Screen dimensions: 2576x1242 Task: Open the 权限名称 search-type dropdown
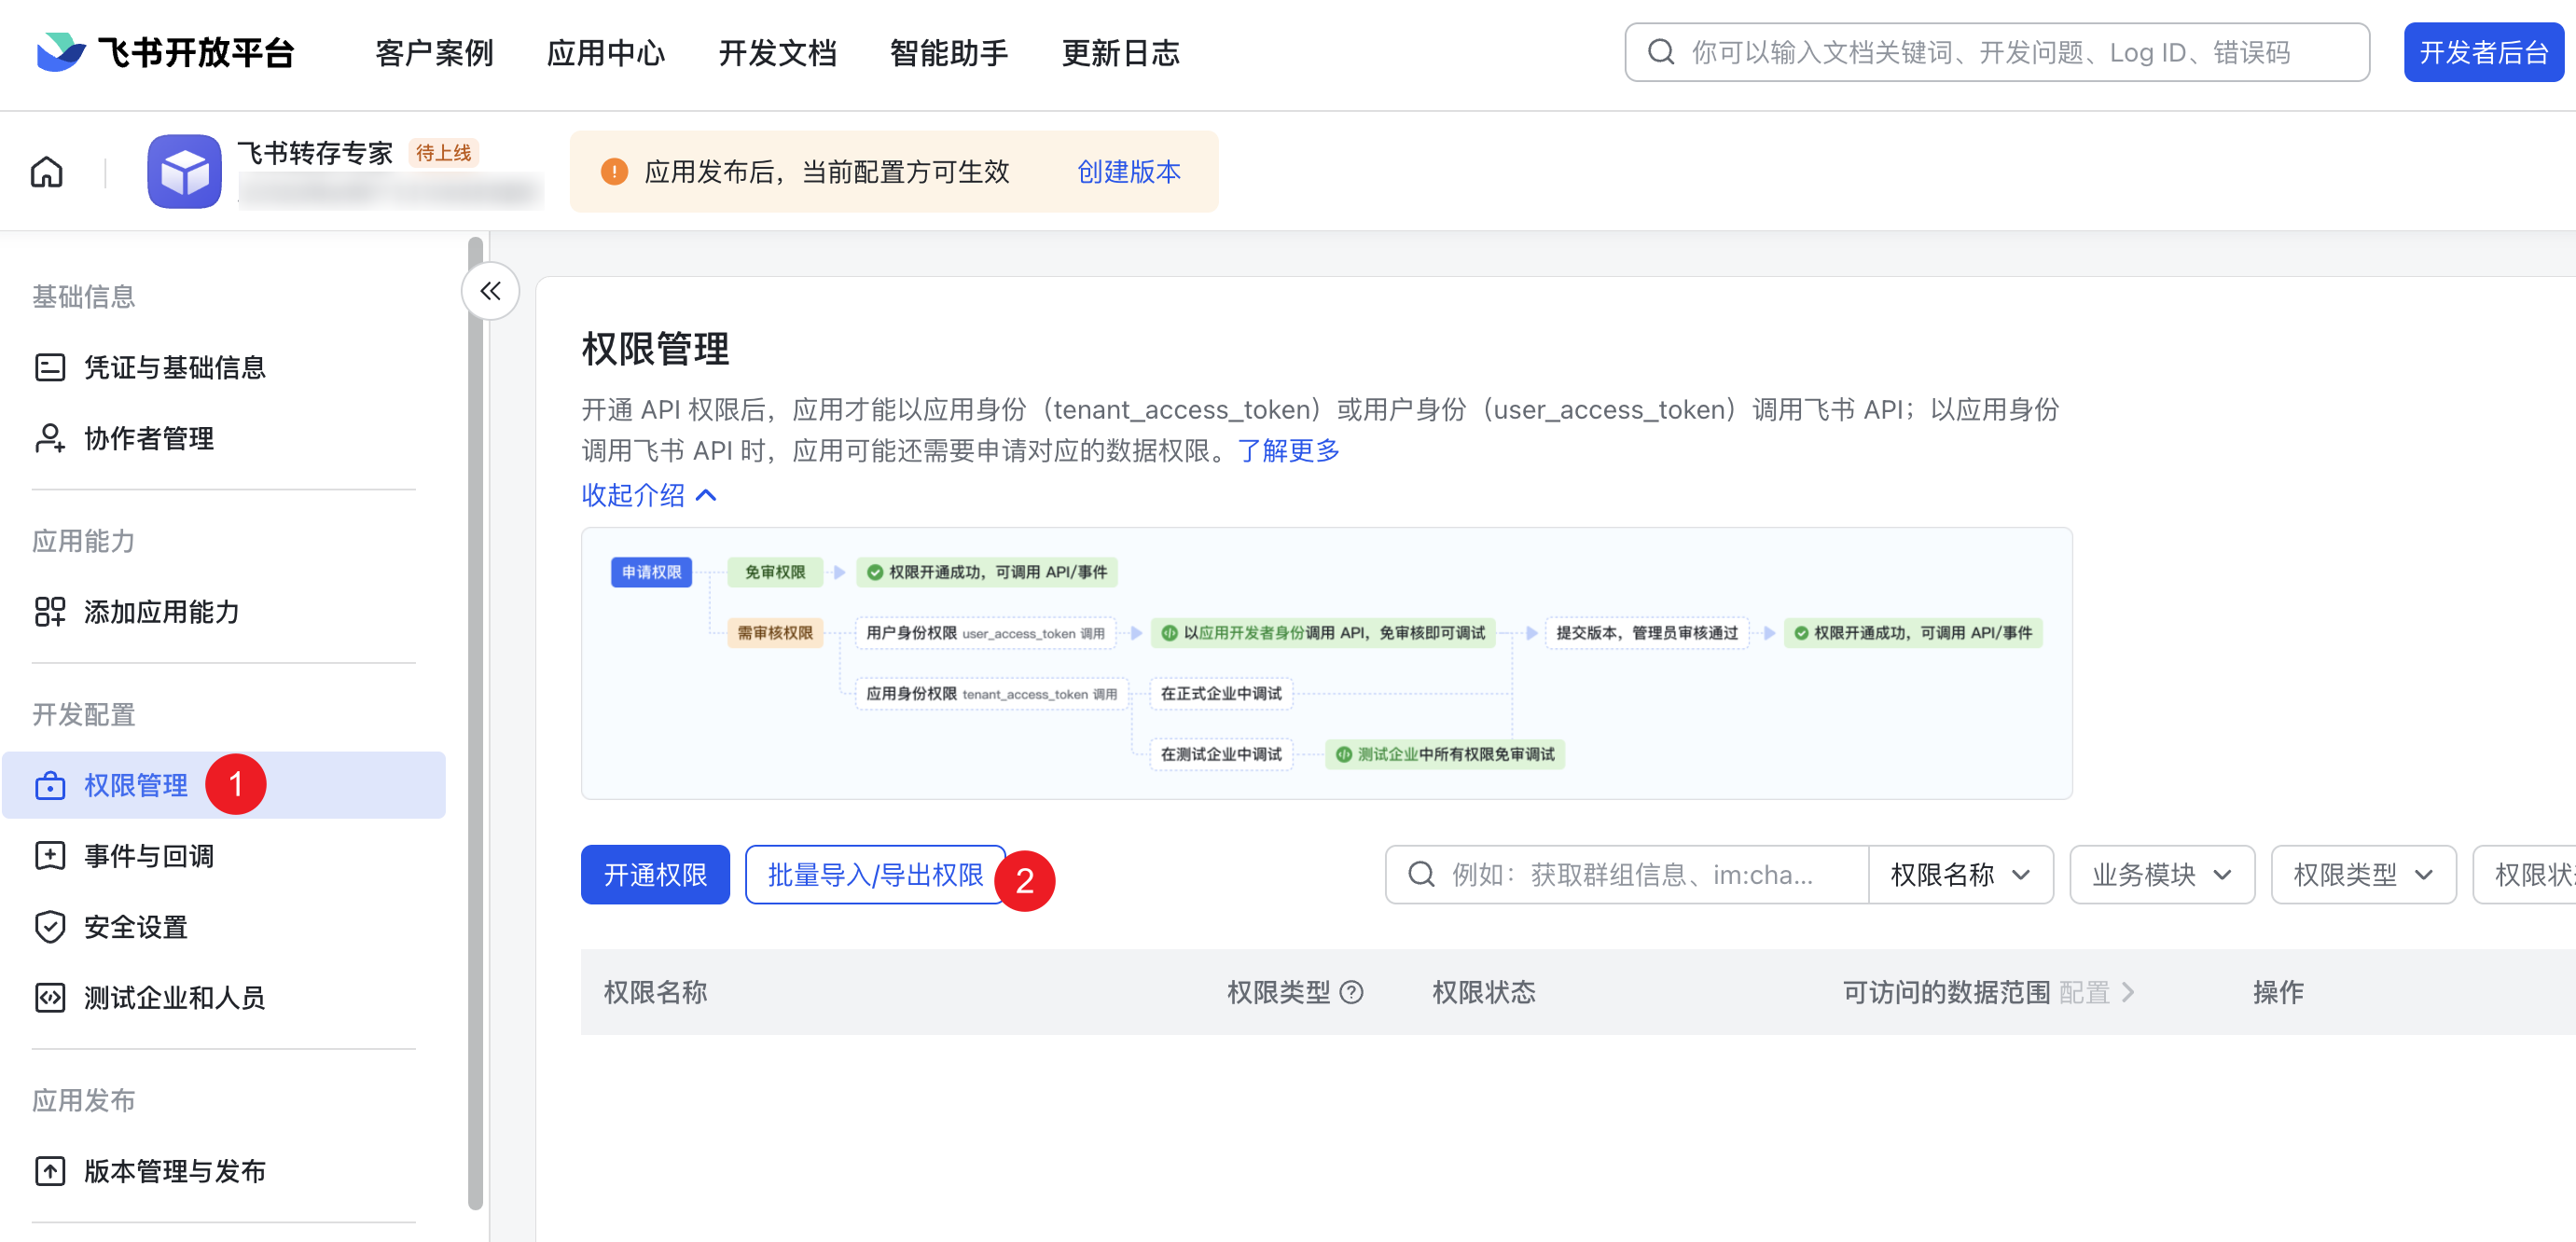click(x=1960, y=875)
